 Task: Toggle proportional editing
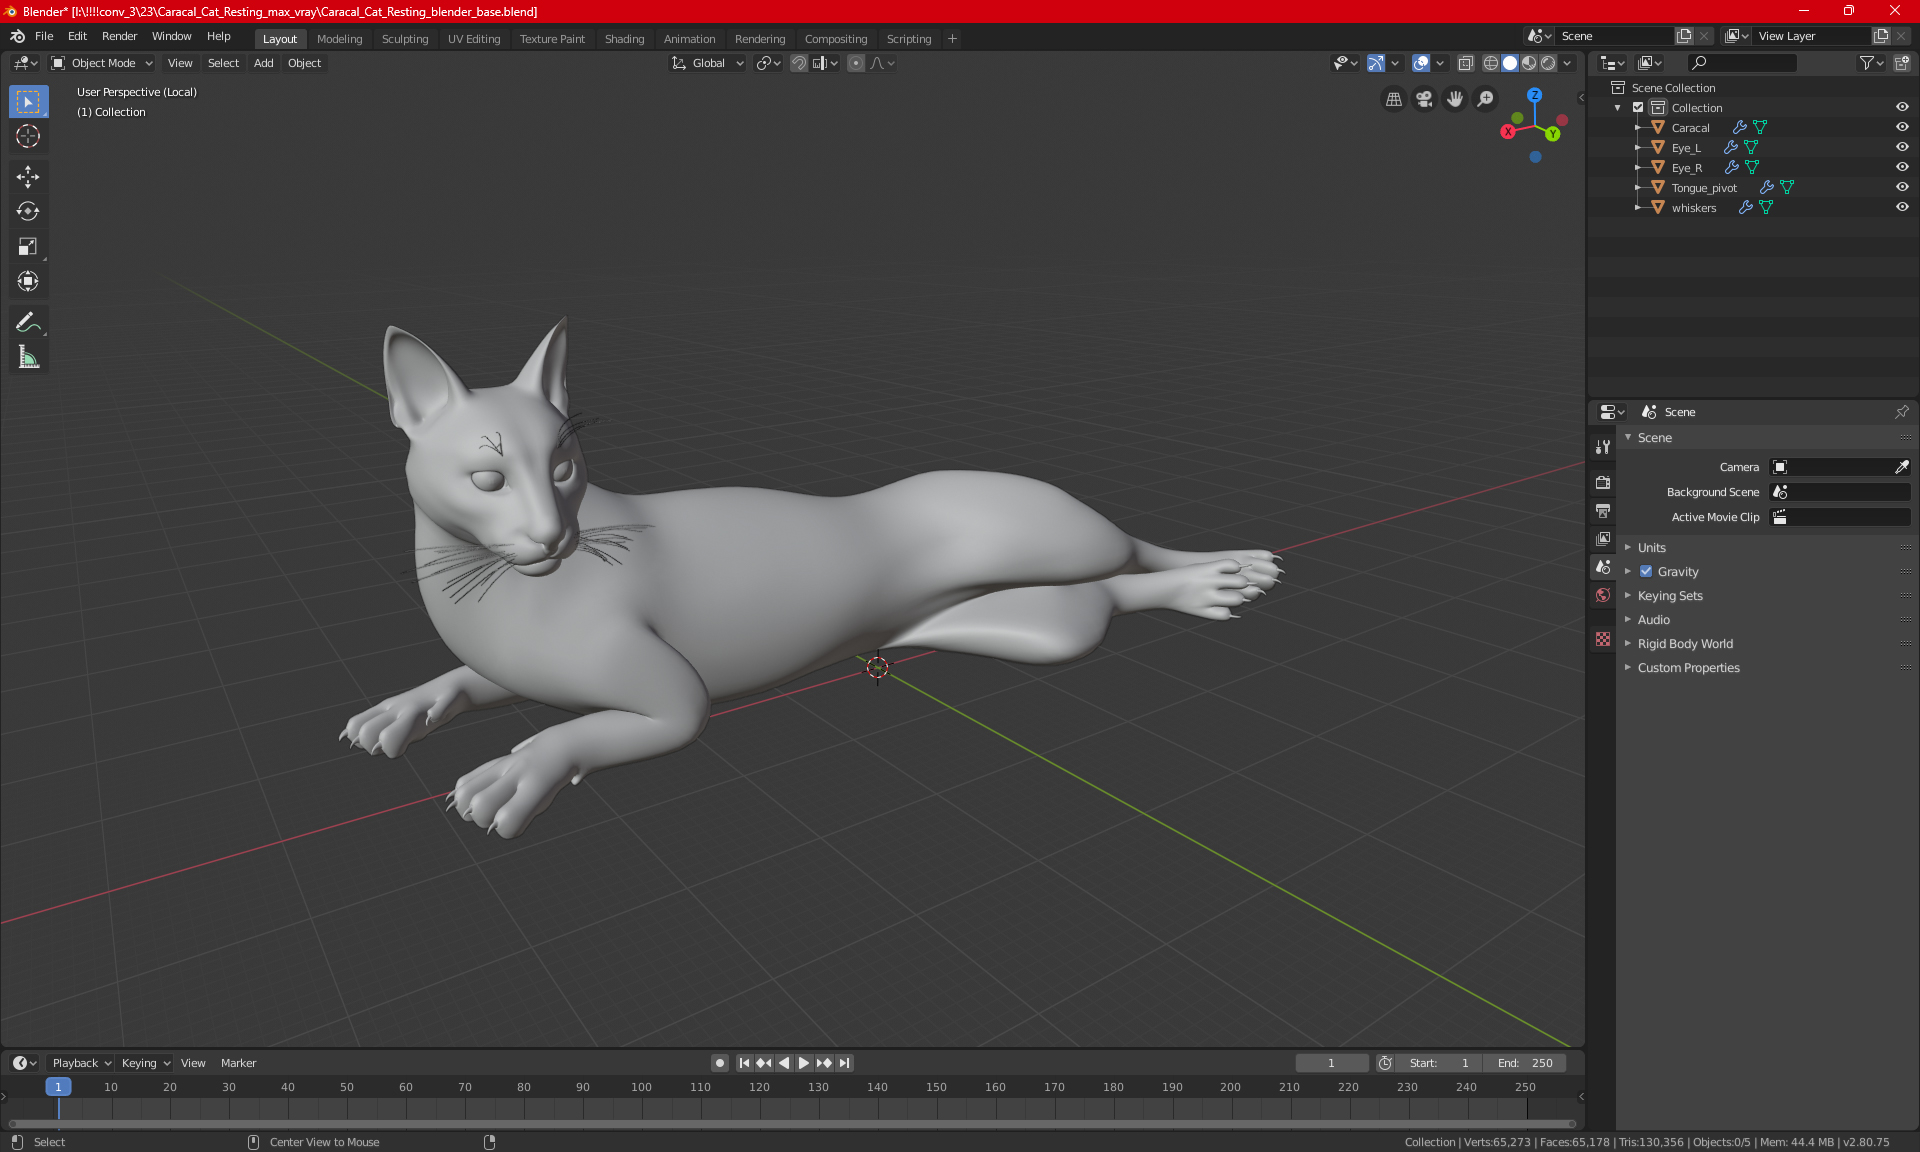coord(856,63)
